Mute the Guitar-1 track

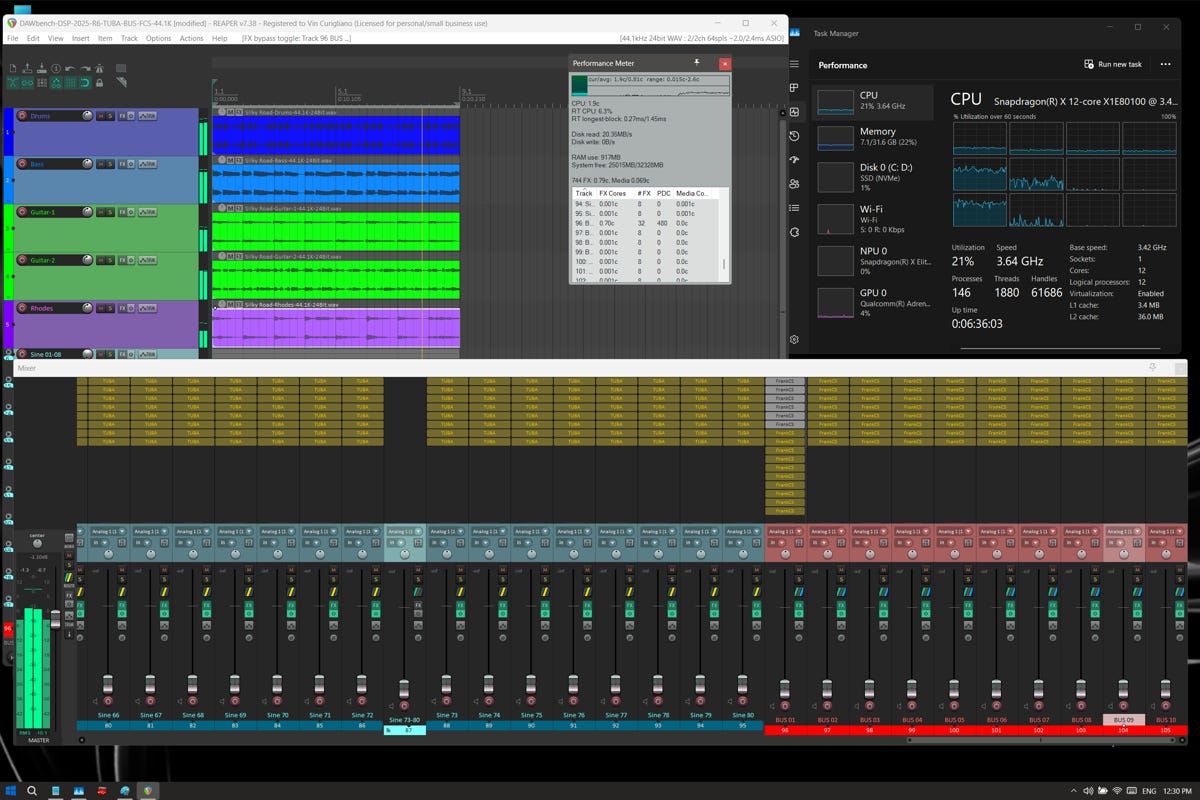pos(100,212)
